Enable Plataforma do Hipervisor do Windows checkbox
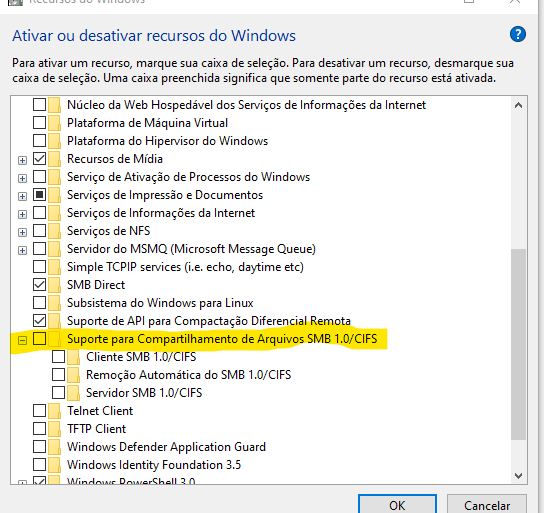 [39, 140]
